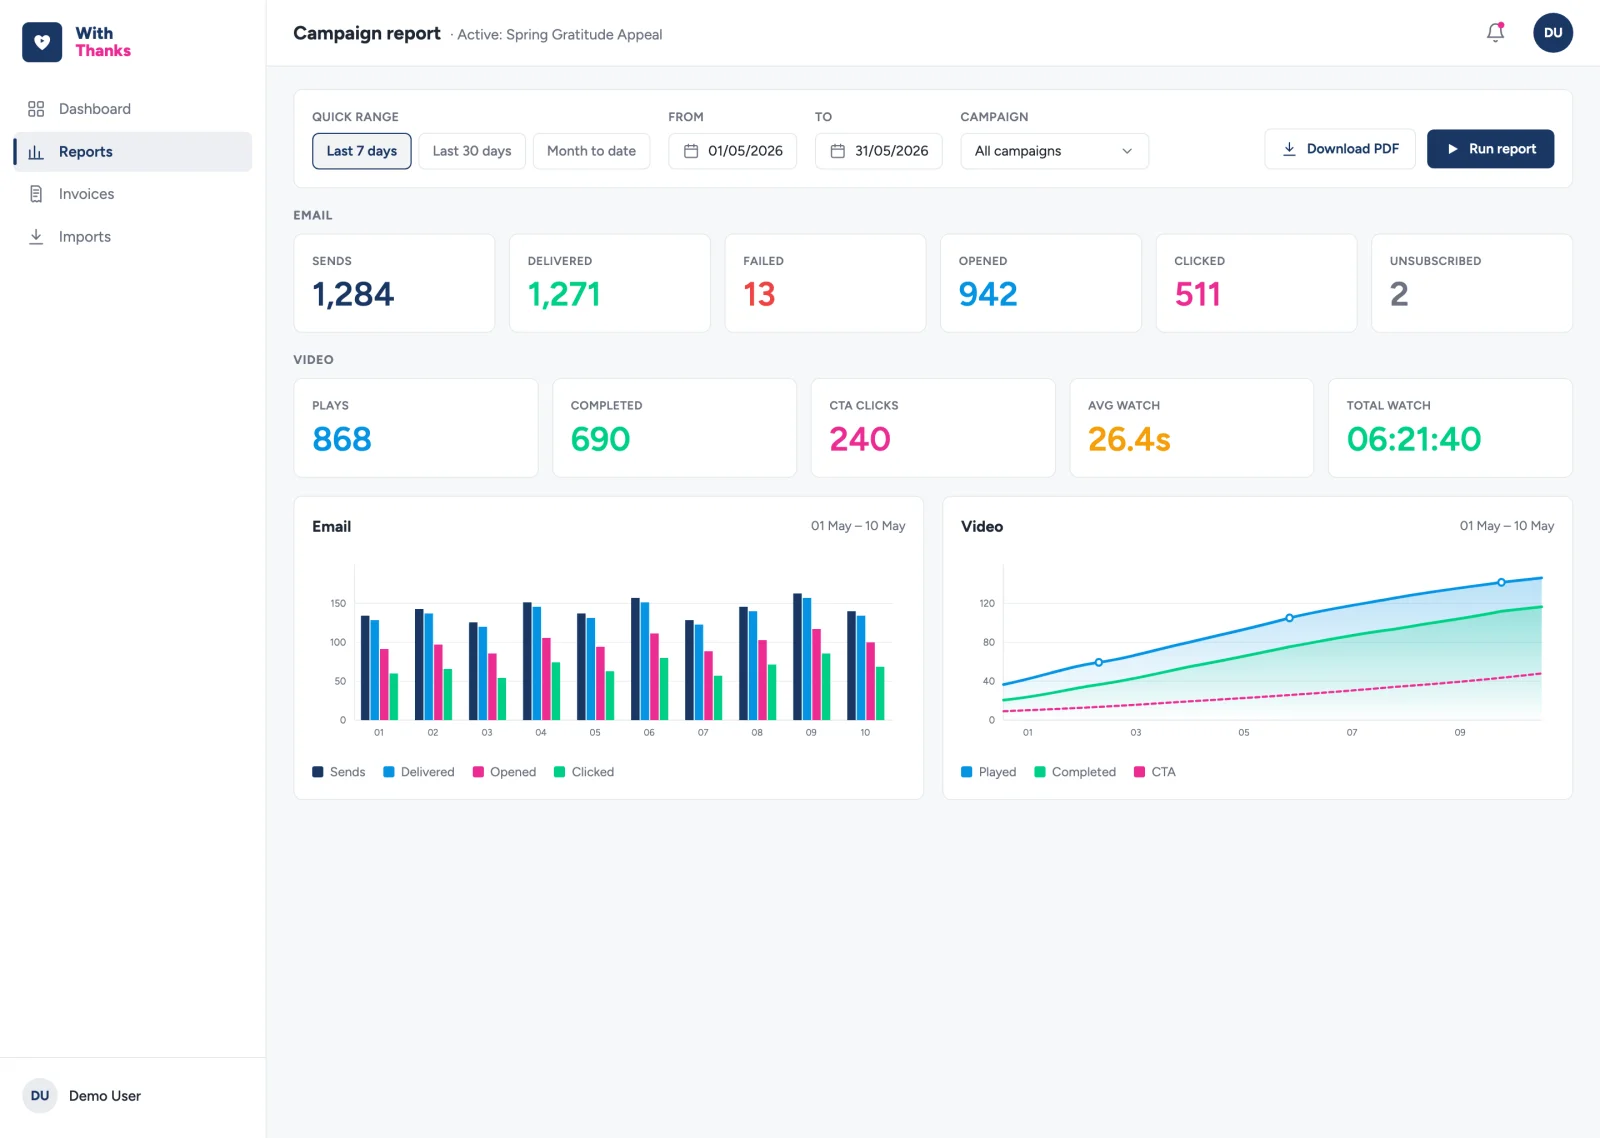Viewport: 1600px width, 1138px height.
Task: Click the Imports download arrow icon
Action: [x=36, y=237]
